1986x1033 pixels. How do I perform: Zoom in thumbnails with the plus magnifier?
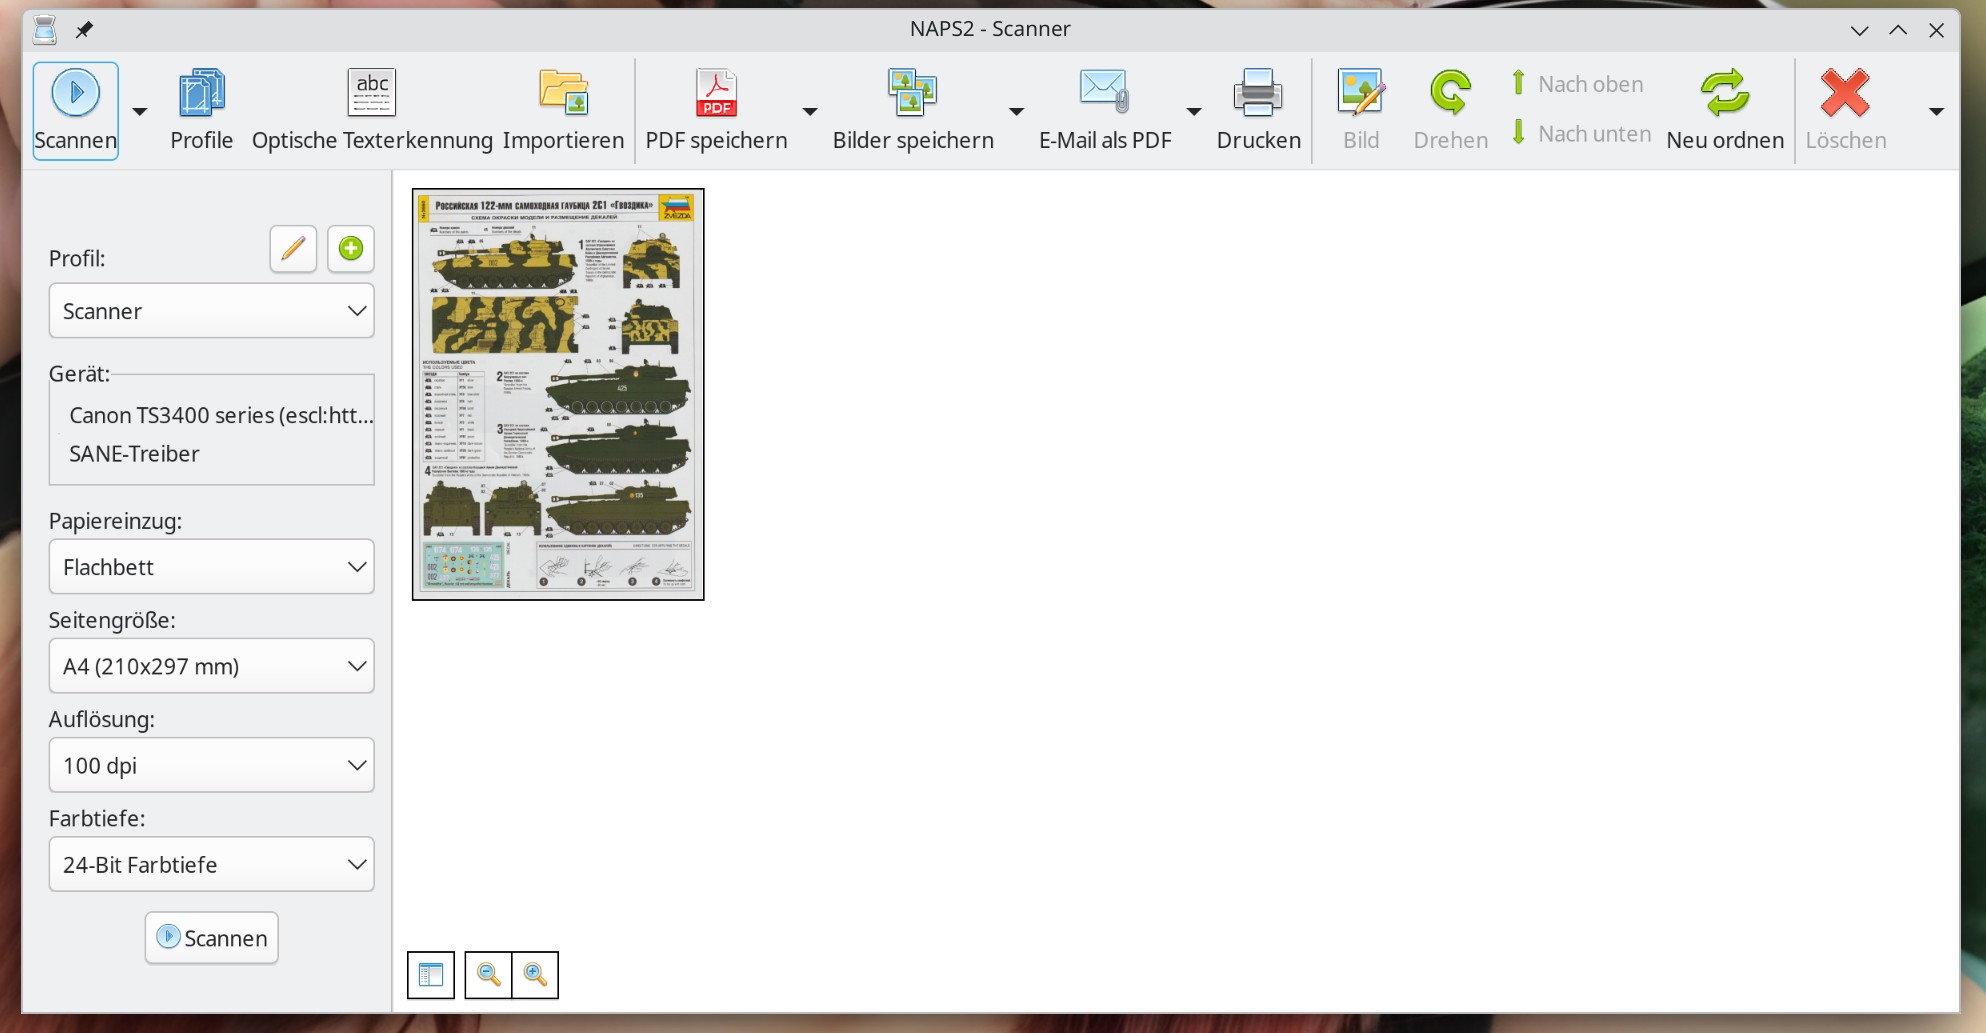(x=535, y=975)
